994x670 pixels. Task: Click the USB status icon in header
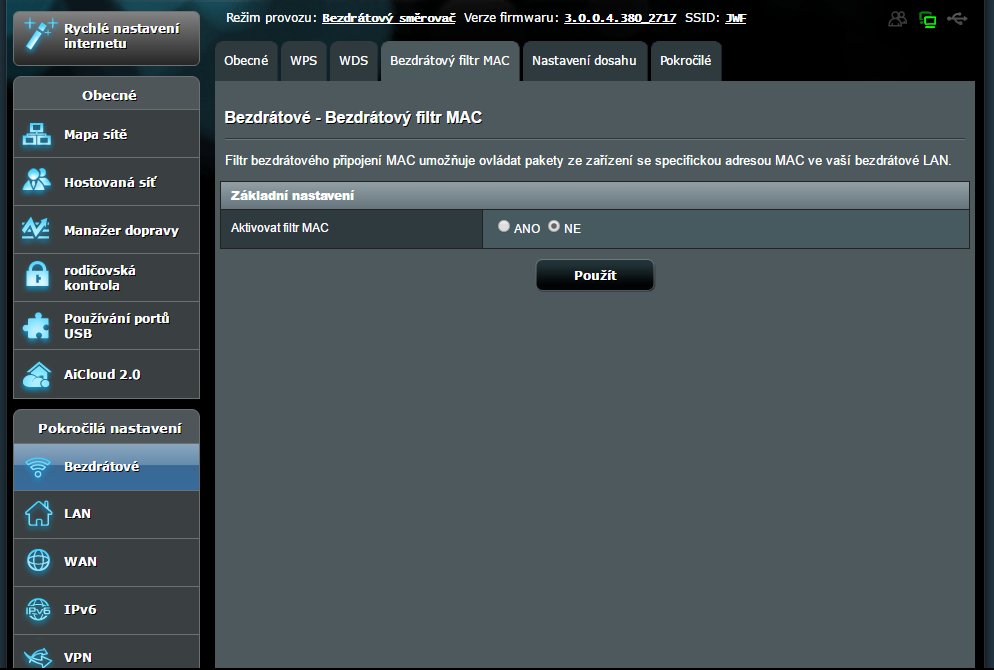[x=957, y=19]
